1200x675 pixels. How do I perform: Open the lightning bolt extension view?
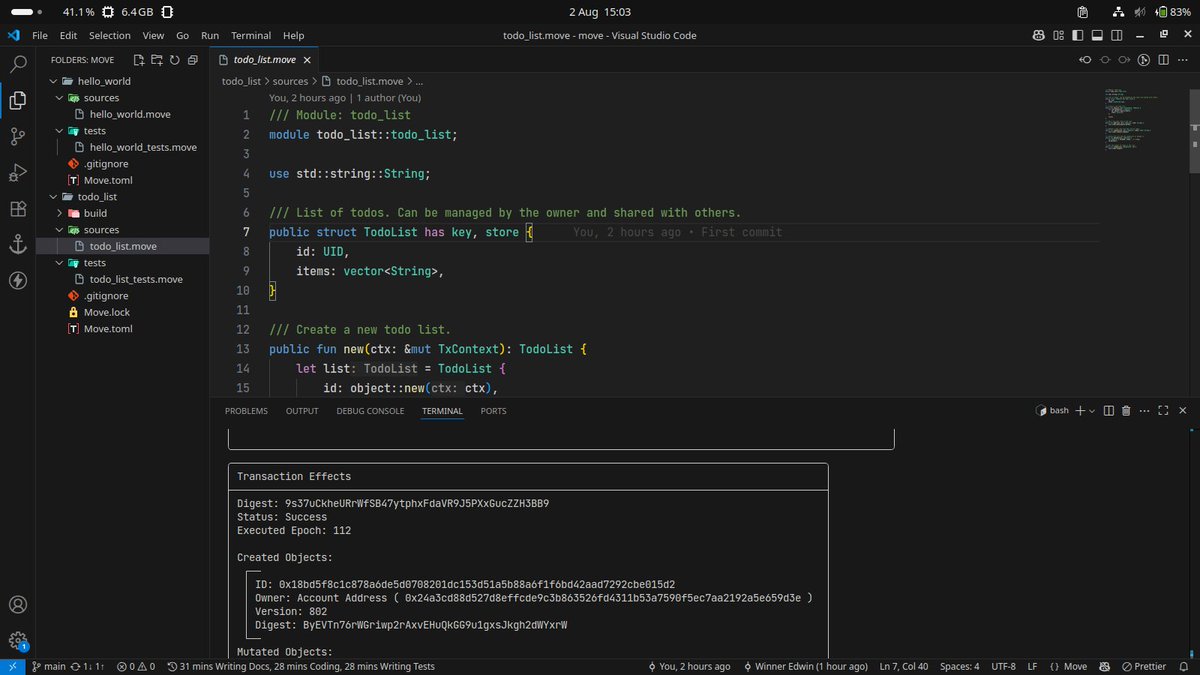[17, 280]
